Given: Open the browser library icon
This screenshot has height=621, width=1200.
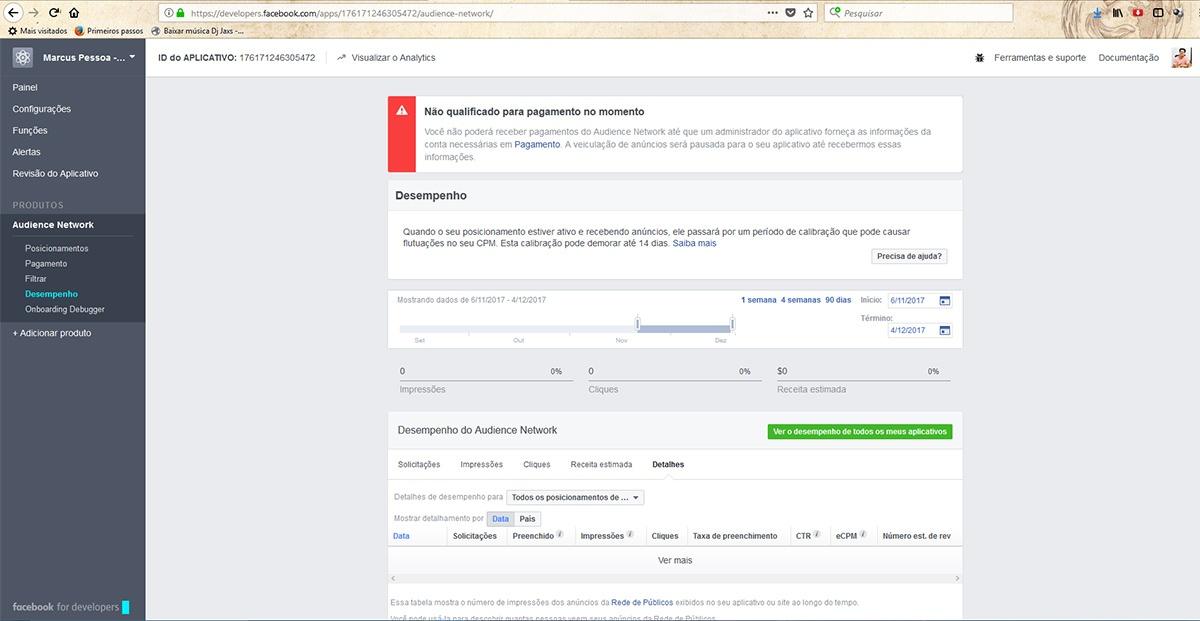Looking at the screenshot, I should [x=1117, y=13].
